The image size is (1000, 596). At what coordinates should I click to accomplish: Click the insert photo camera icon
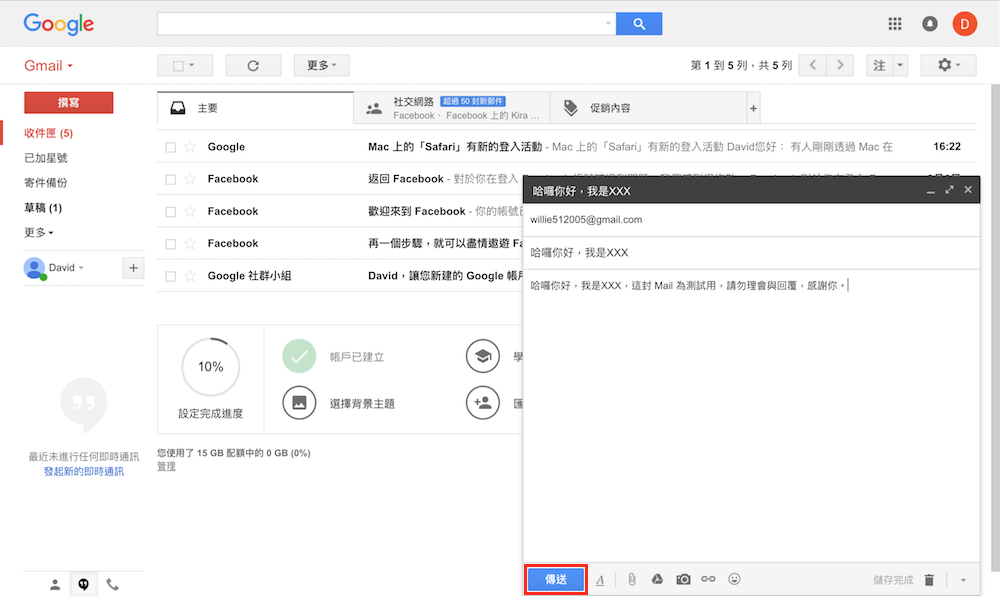[x=683, y=579]
